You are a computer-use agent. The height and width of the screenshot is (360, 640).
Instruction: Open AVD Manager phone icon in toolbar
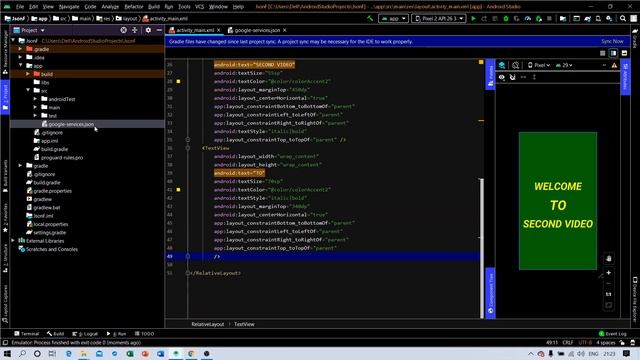[598, 18]
